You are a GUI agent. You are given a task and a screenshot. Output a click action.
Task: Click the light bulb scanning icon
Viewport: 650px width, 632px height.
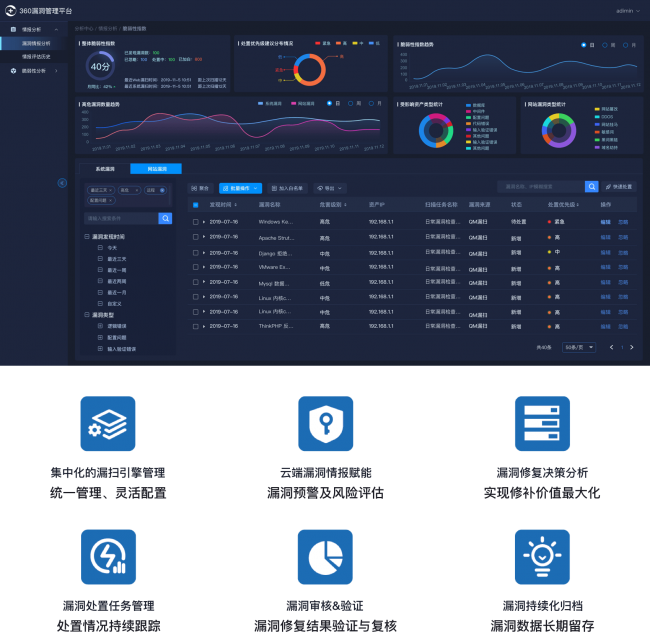coord(542,557)
